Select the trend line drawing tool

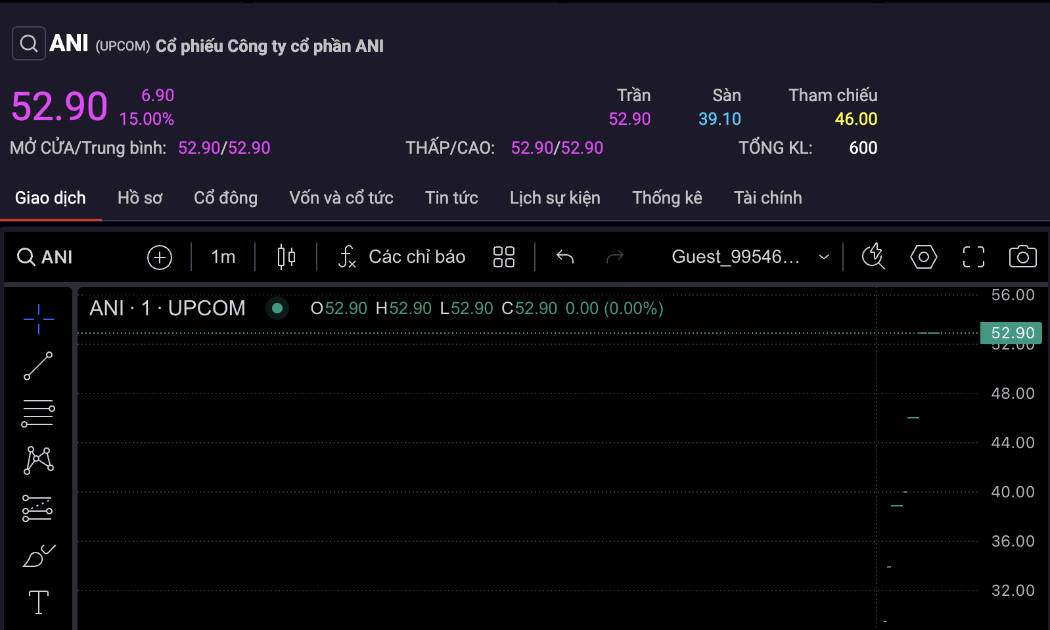[38, 366]
